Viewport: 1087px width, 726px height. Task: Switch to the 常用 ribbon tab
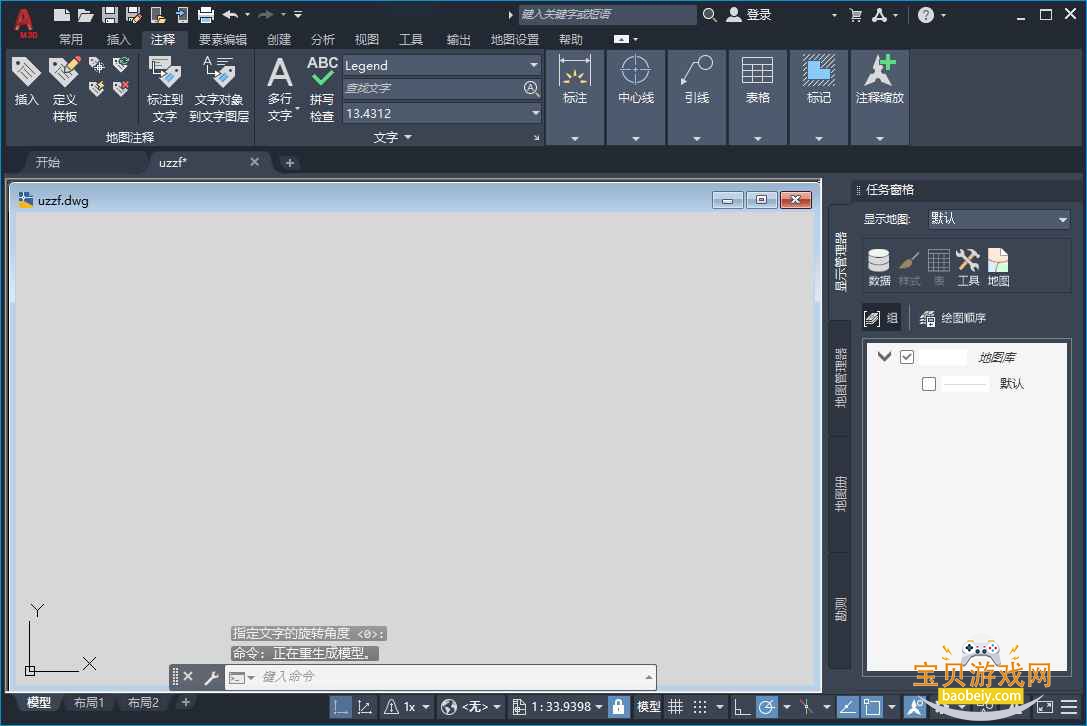(71, 40)
